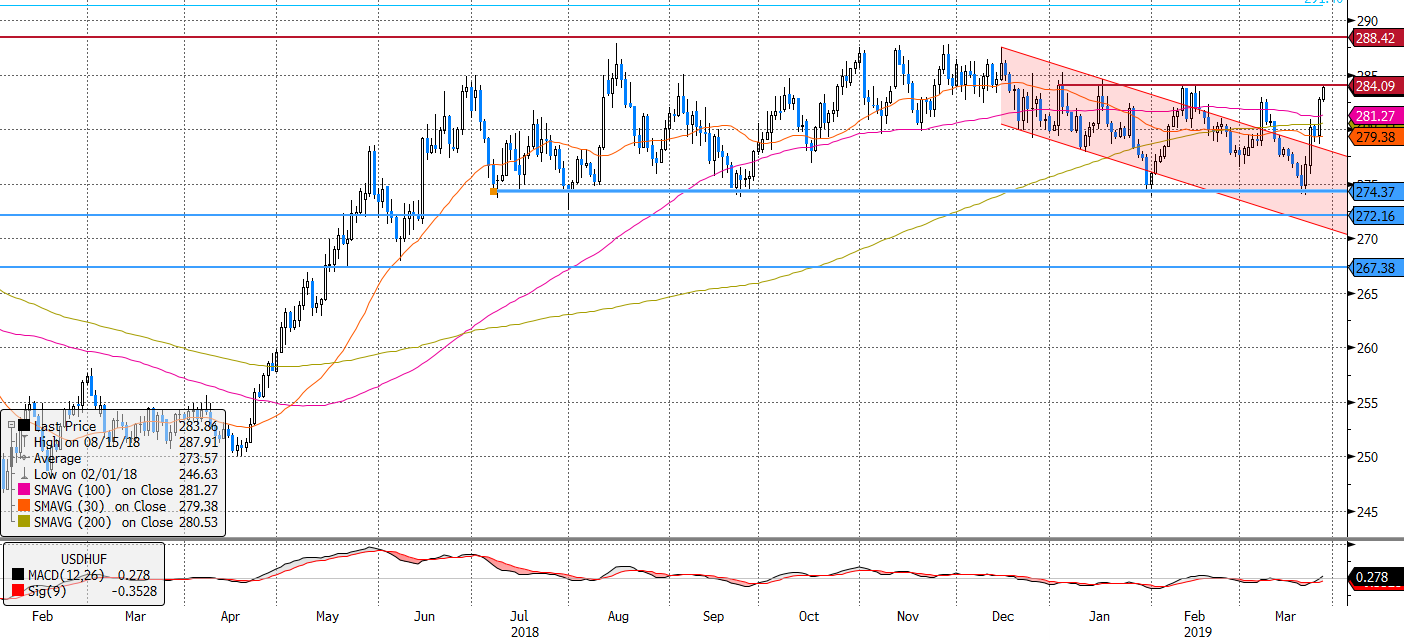
Task: Click the 284.09 red price axis label
Action: click(x=1378, y=86)
